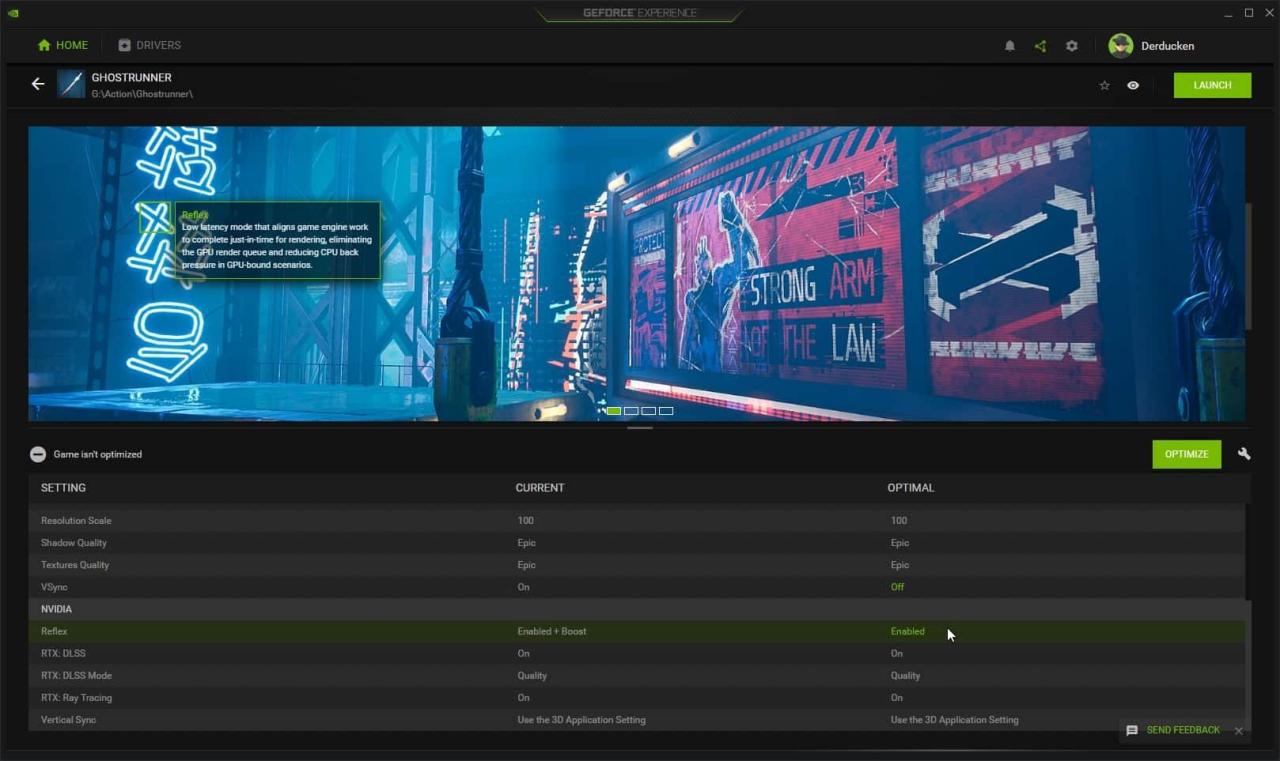Click the Derducken profile avatar

1121,46
